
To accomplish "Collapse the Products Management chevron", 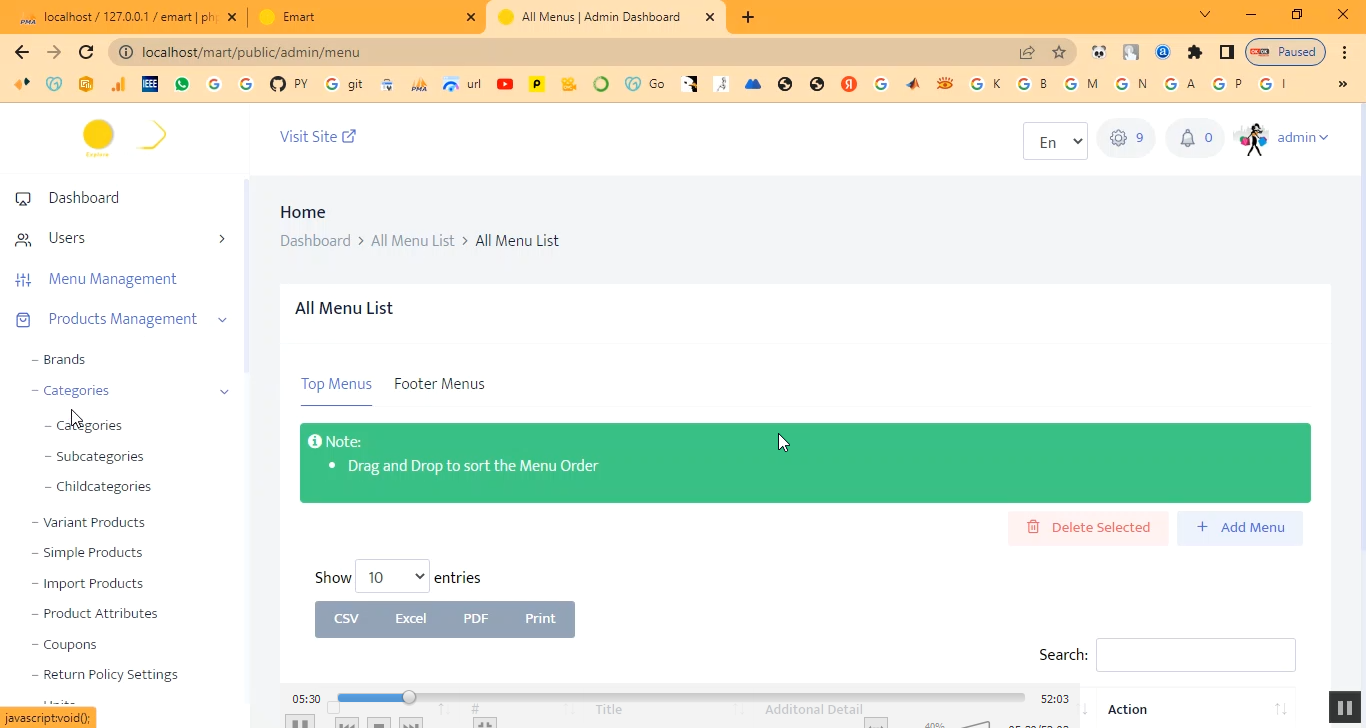I will click(x=222, y=319).
